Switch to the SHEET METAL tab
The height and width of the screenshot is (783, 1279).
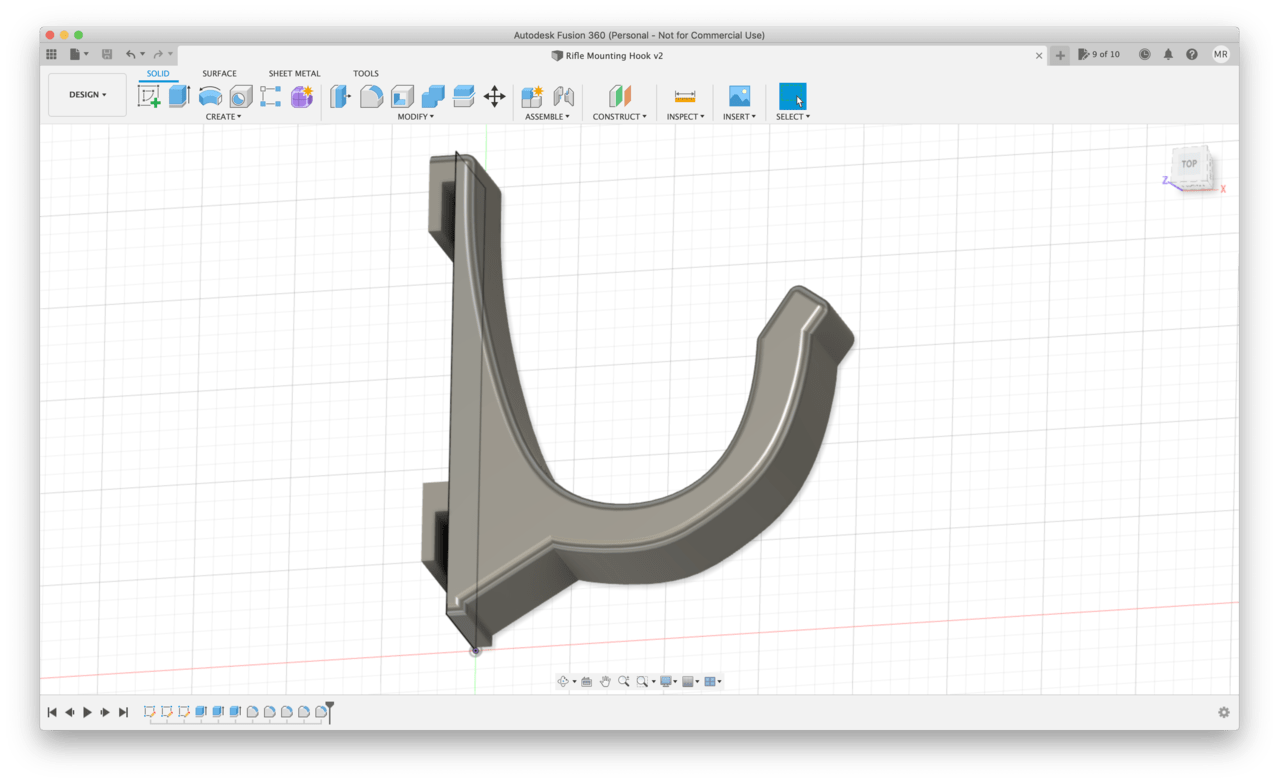point(294,74)
